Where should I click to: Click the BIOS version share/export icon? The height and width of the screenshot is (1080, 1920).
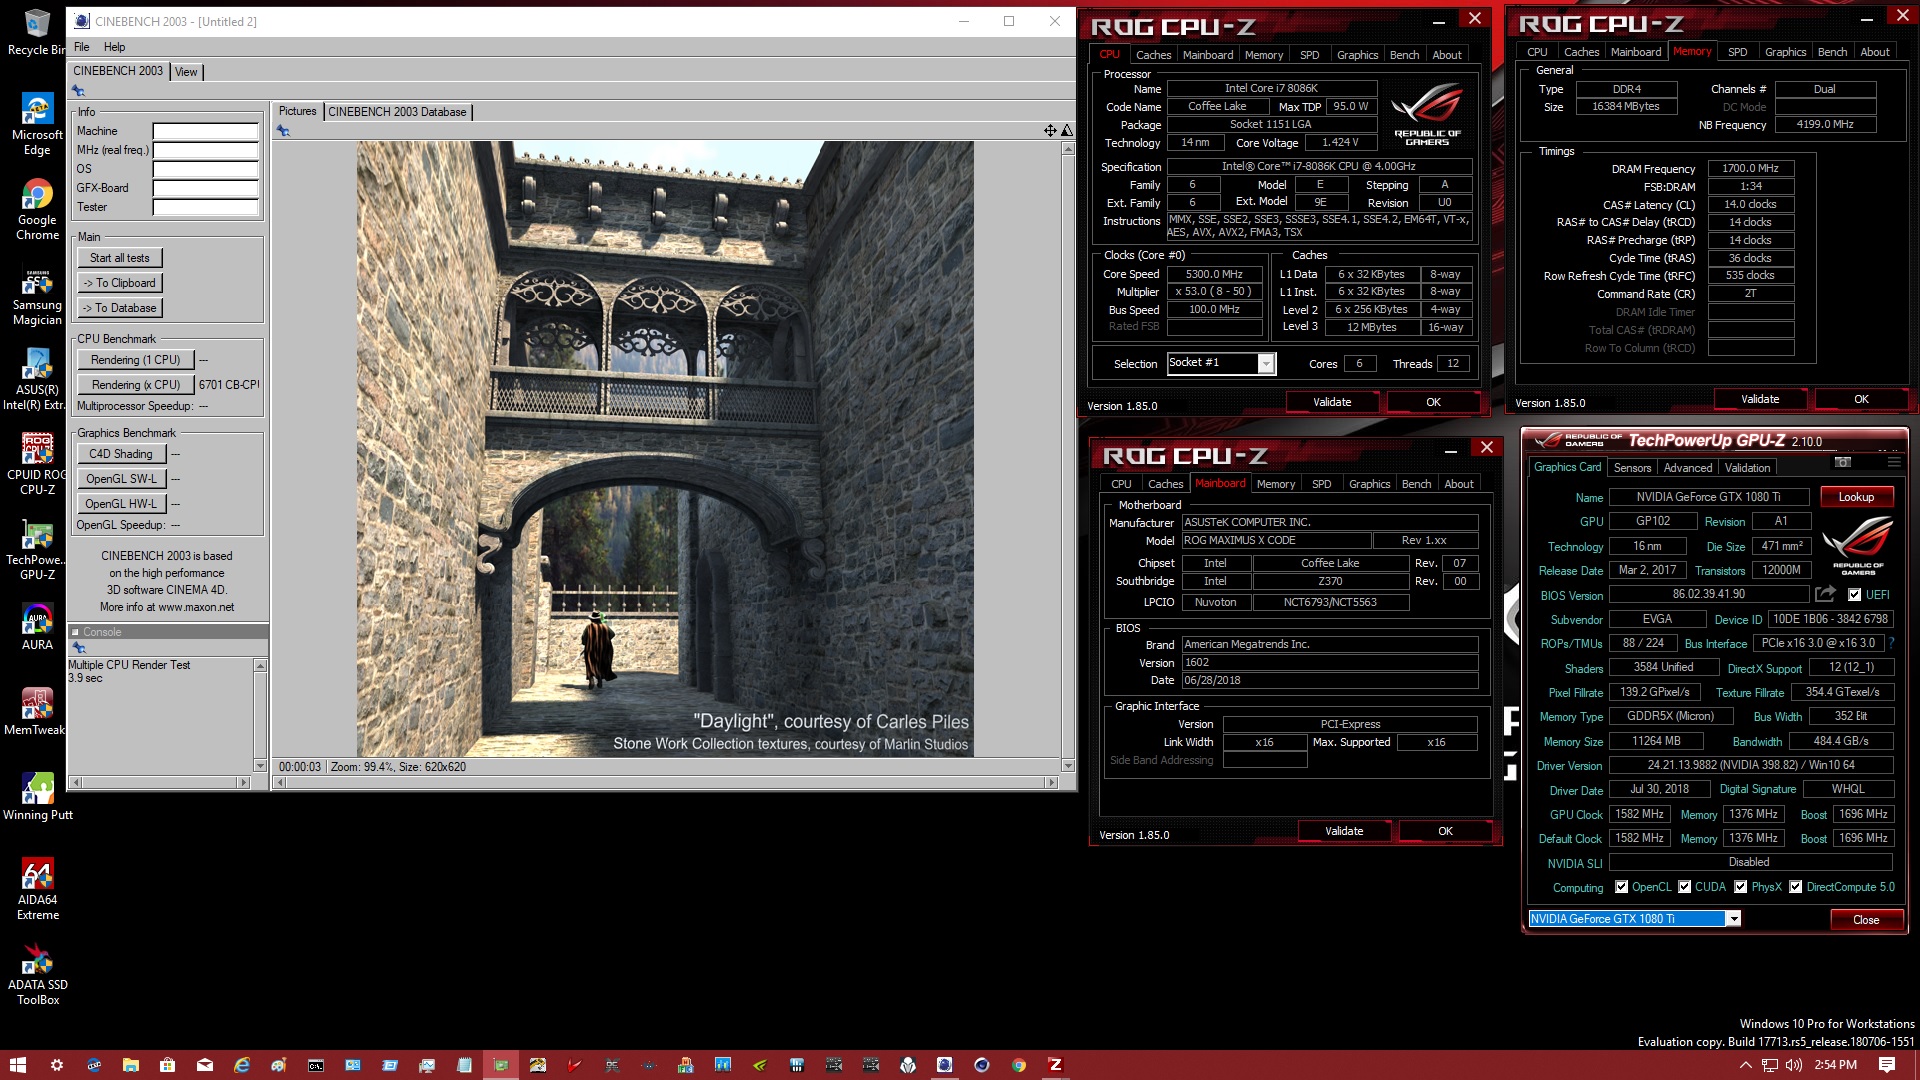point(1825,594)
